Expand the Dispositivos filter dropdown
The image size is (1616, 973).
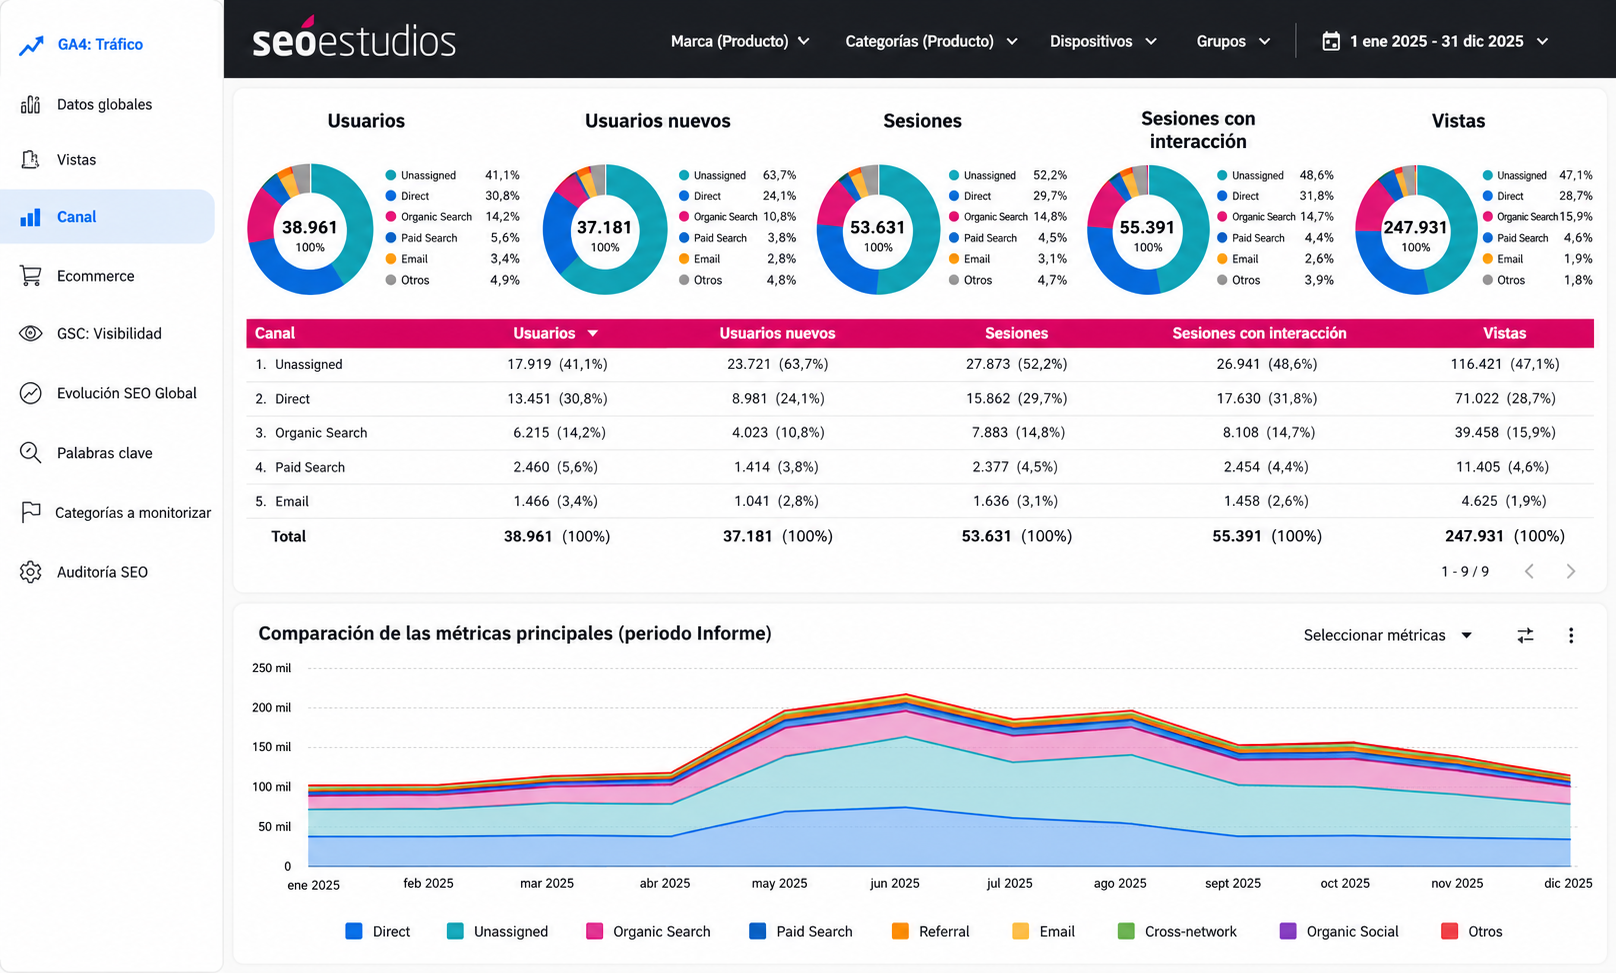coord(1103,41)
